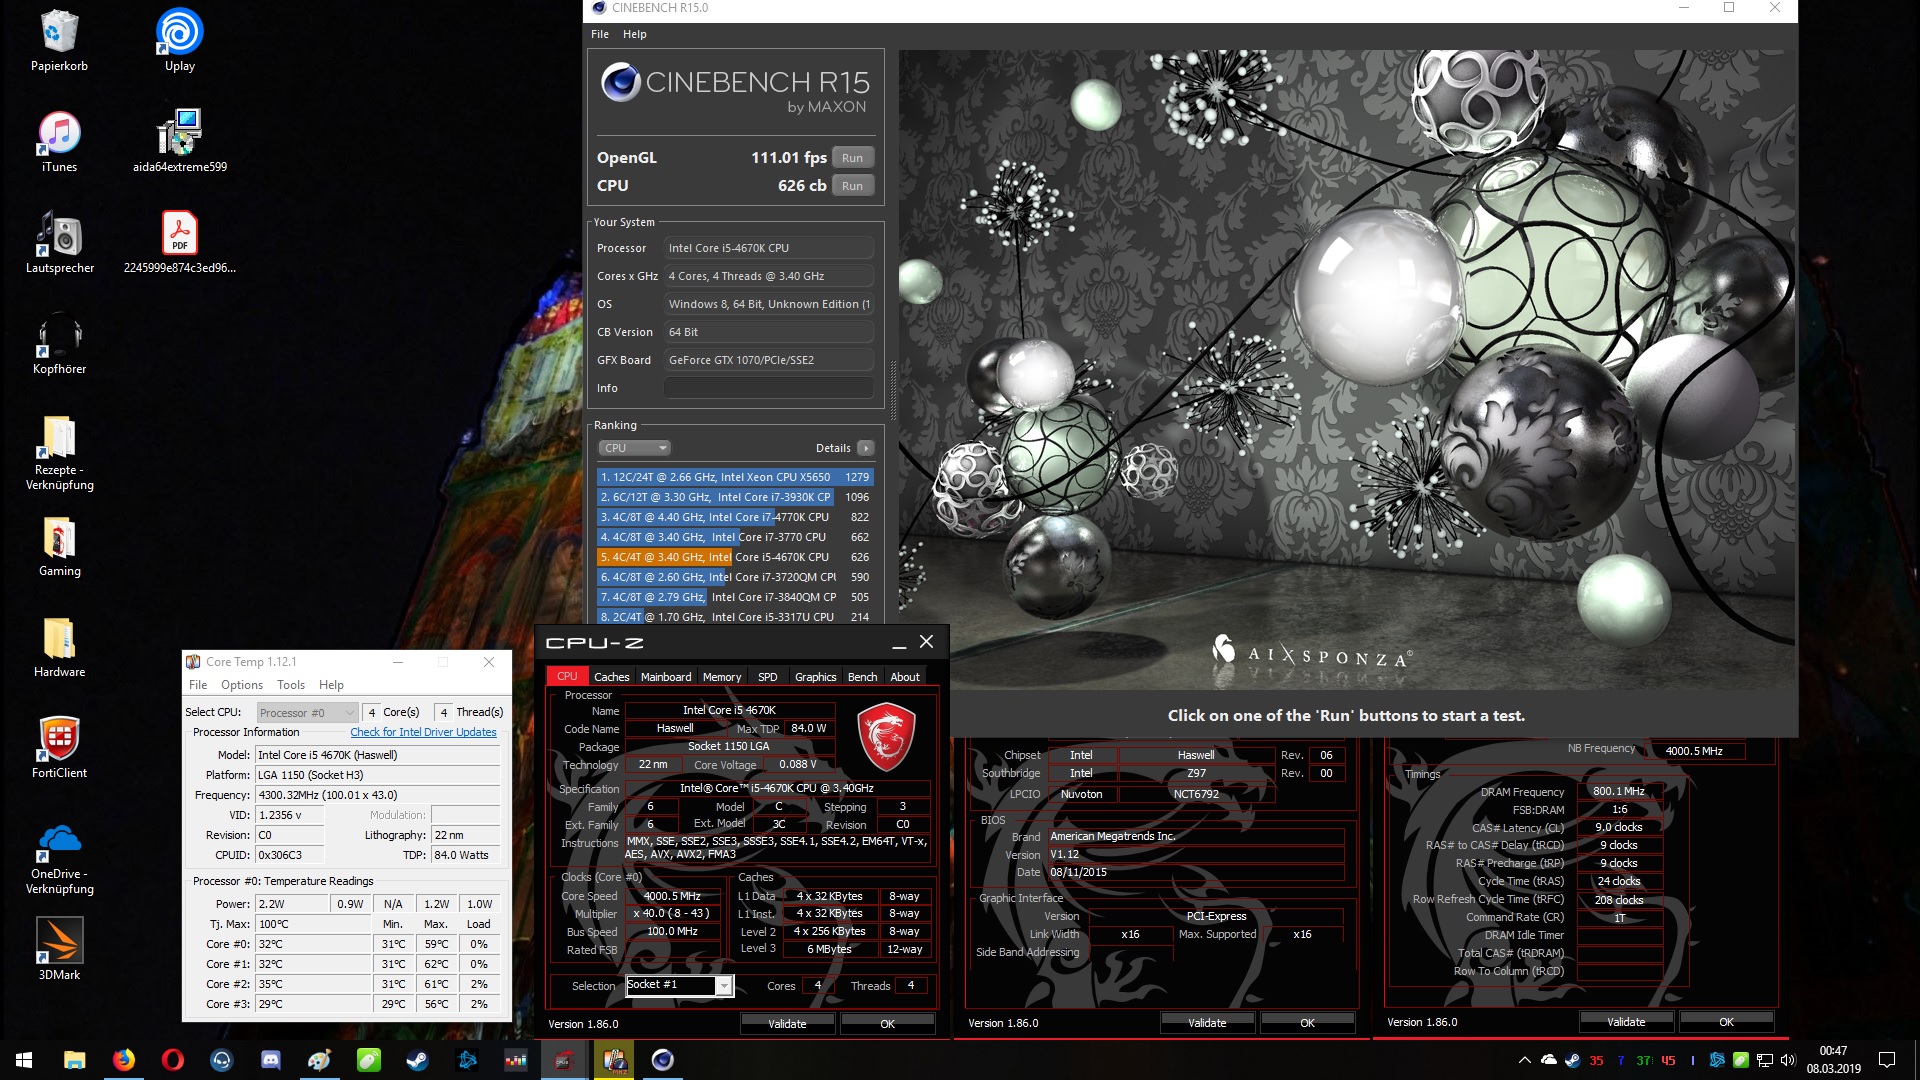Open the Papierkorb recycle bin icon
The width and height of the screenshot is (1920, 1080).
pos(59,40)
